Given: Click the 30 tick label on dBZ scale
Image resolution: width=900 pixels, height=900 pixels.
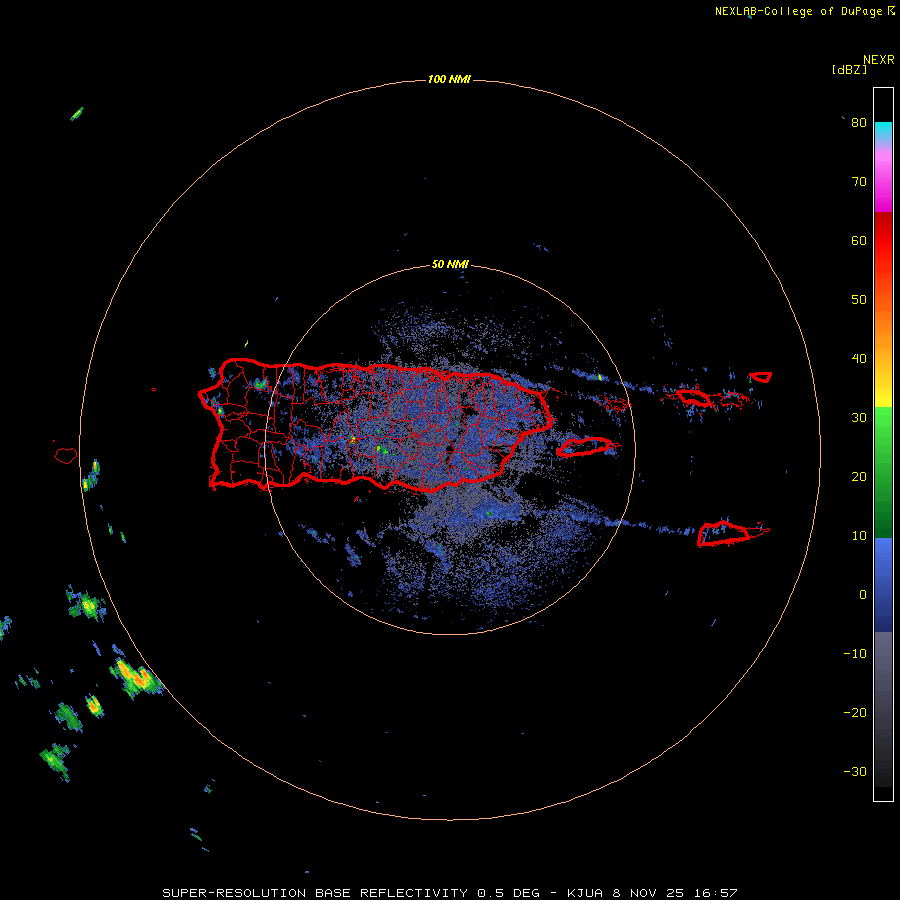Looking at the screenshot, I should pos(859,418).
